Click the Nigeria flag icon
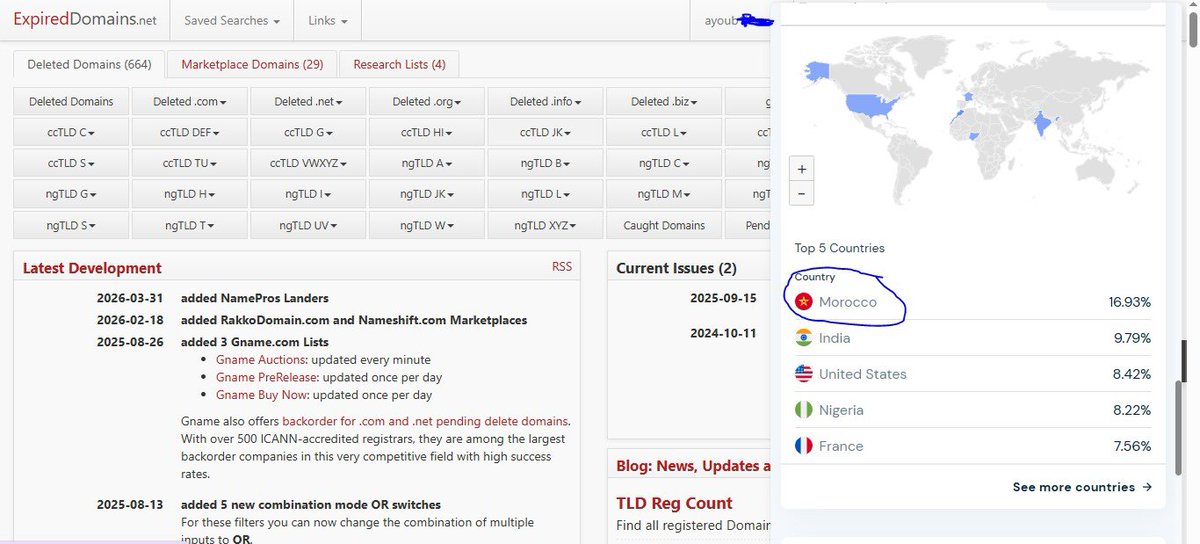The image size is (1200, 544). coord(803,410)
